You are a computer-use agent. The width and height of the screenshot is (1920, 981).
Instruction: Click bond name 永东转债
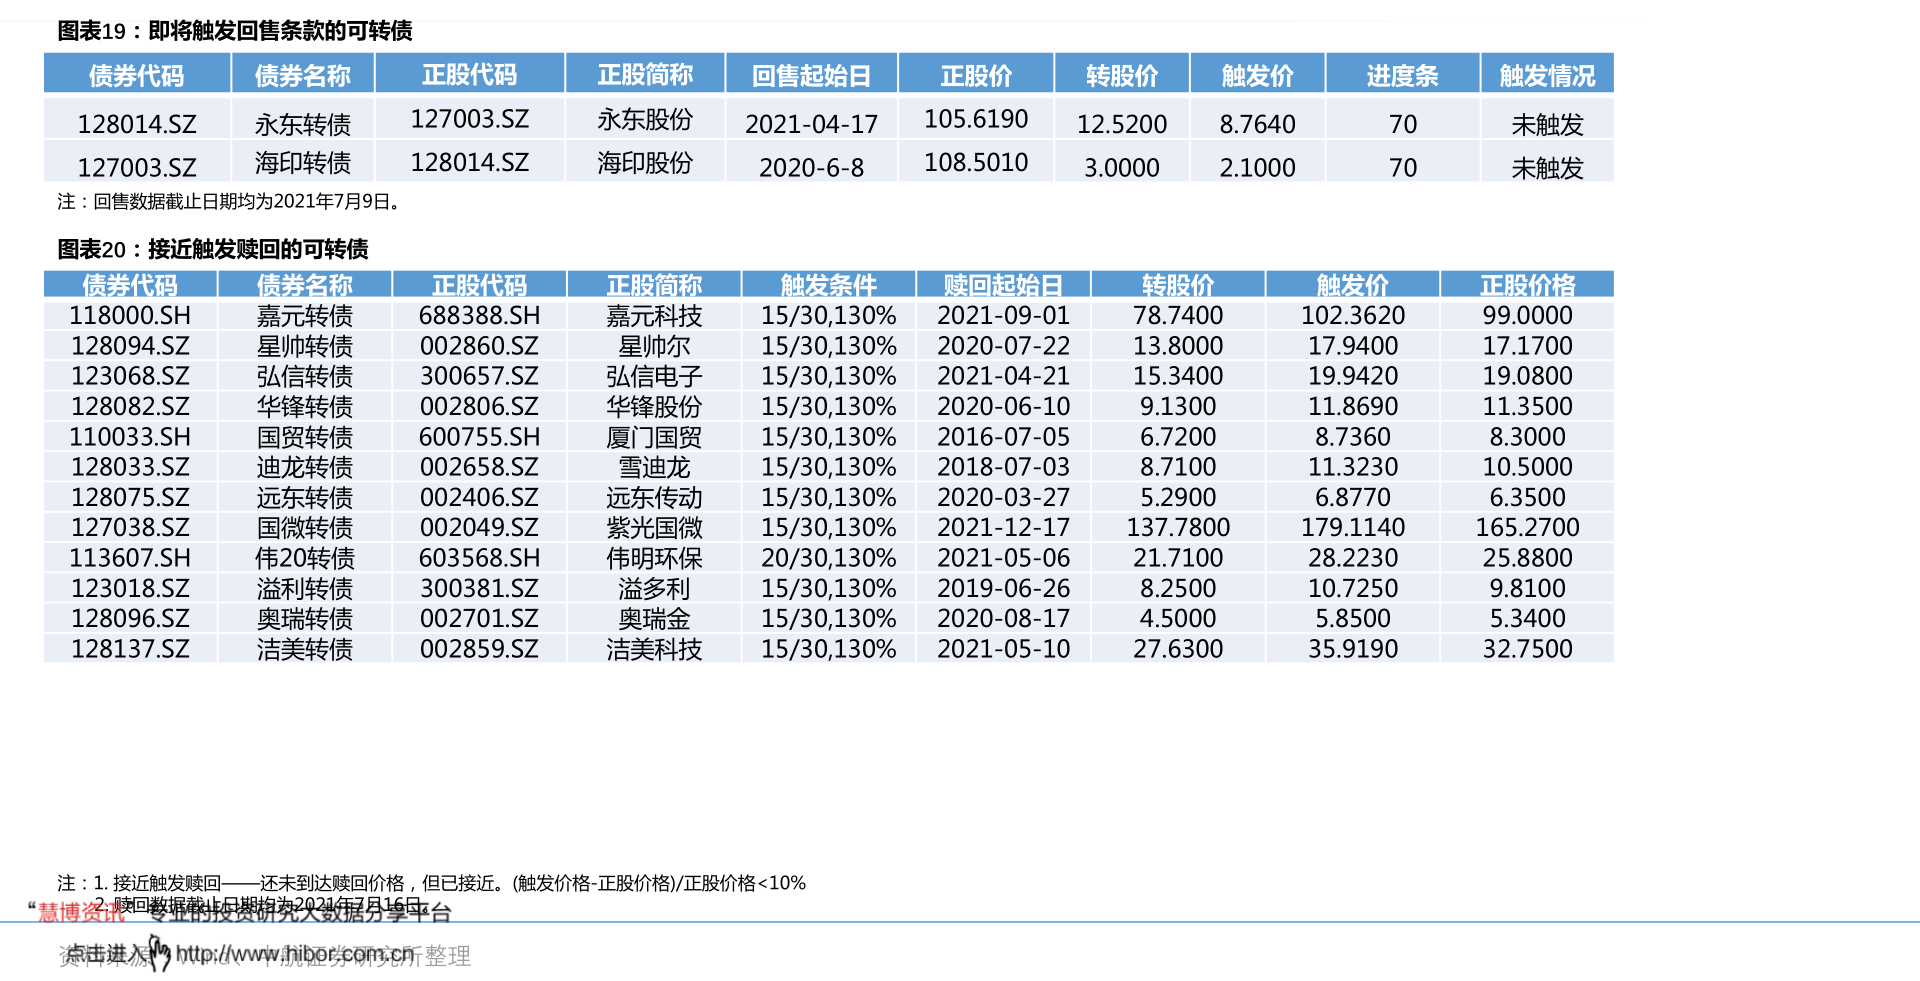click(x=303, y=124)
